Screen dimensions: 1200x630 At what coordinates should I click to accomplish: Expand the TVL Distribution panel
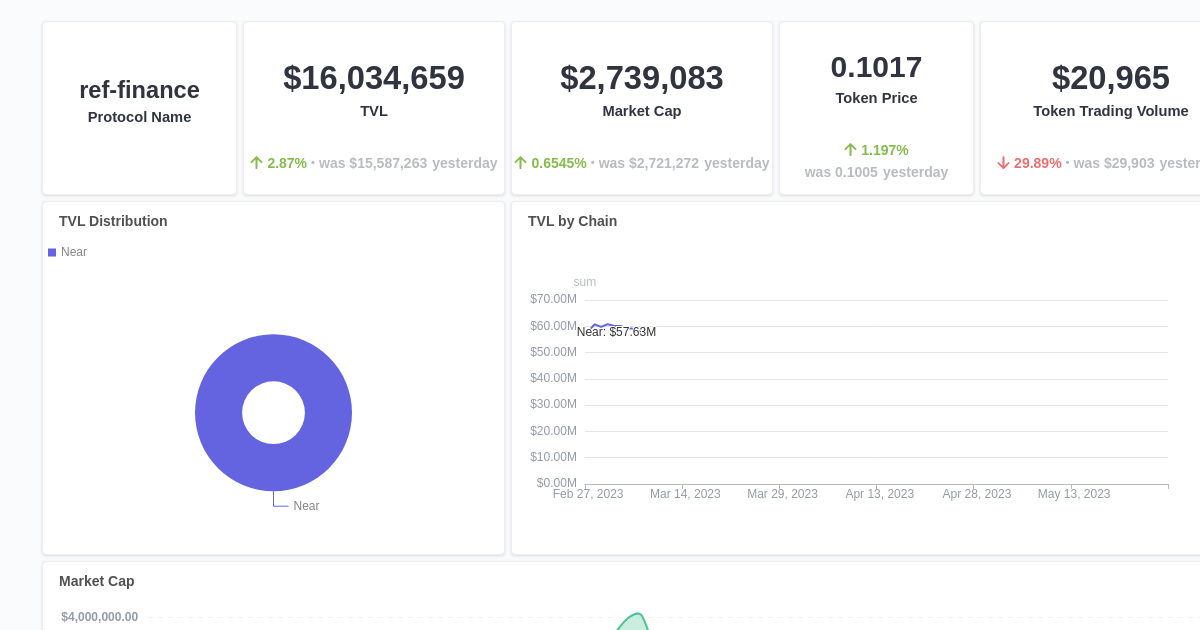click(x=113, y=221)
